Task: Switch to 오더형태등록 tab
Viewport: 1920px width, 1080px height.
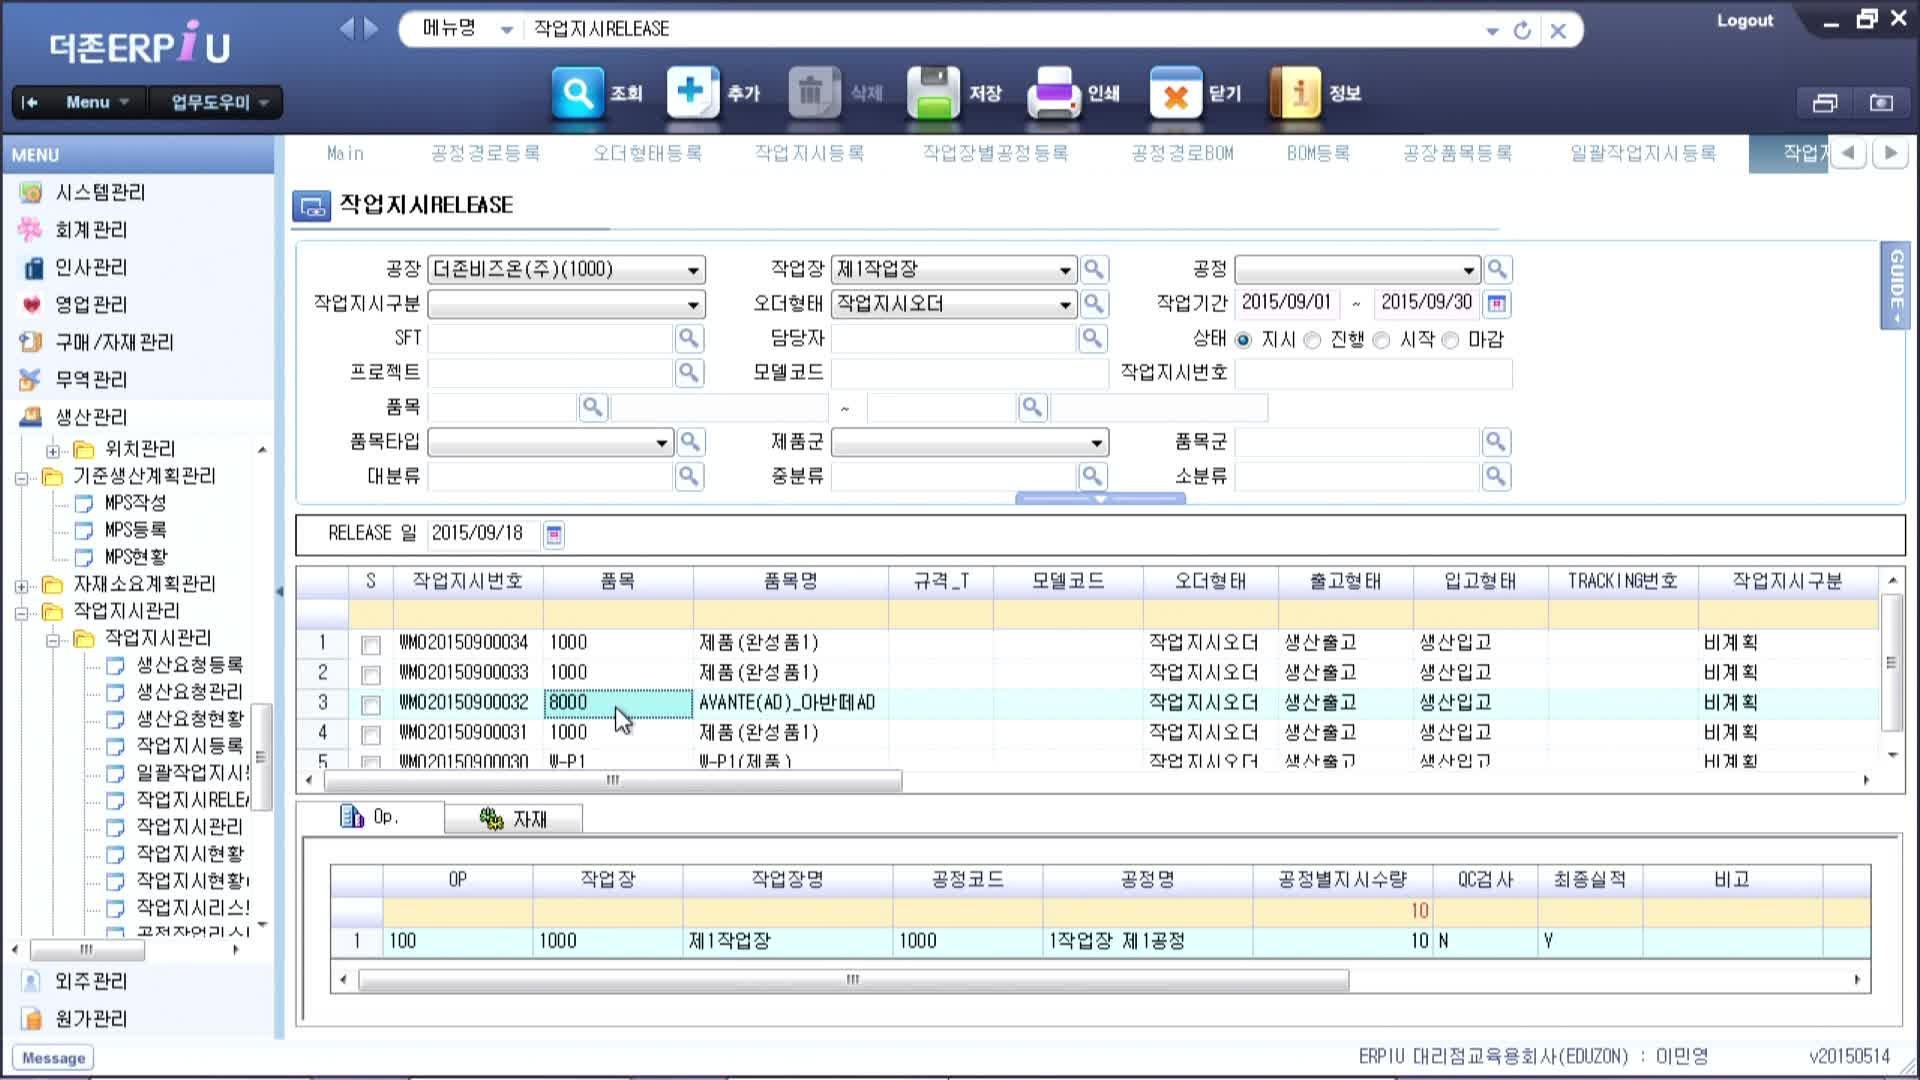Action: pyautogui.click(x=647, y=153)
